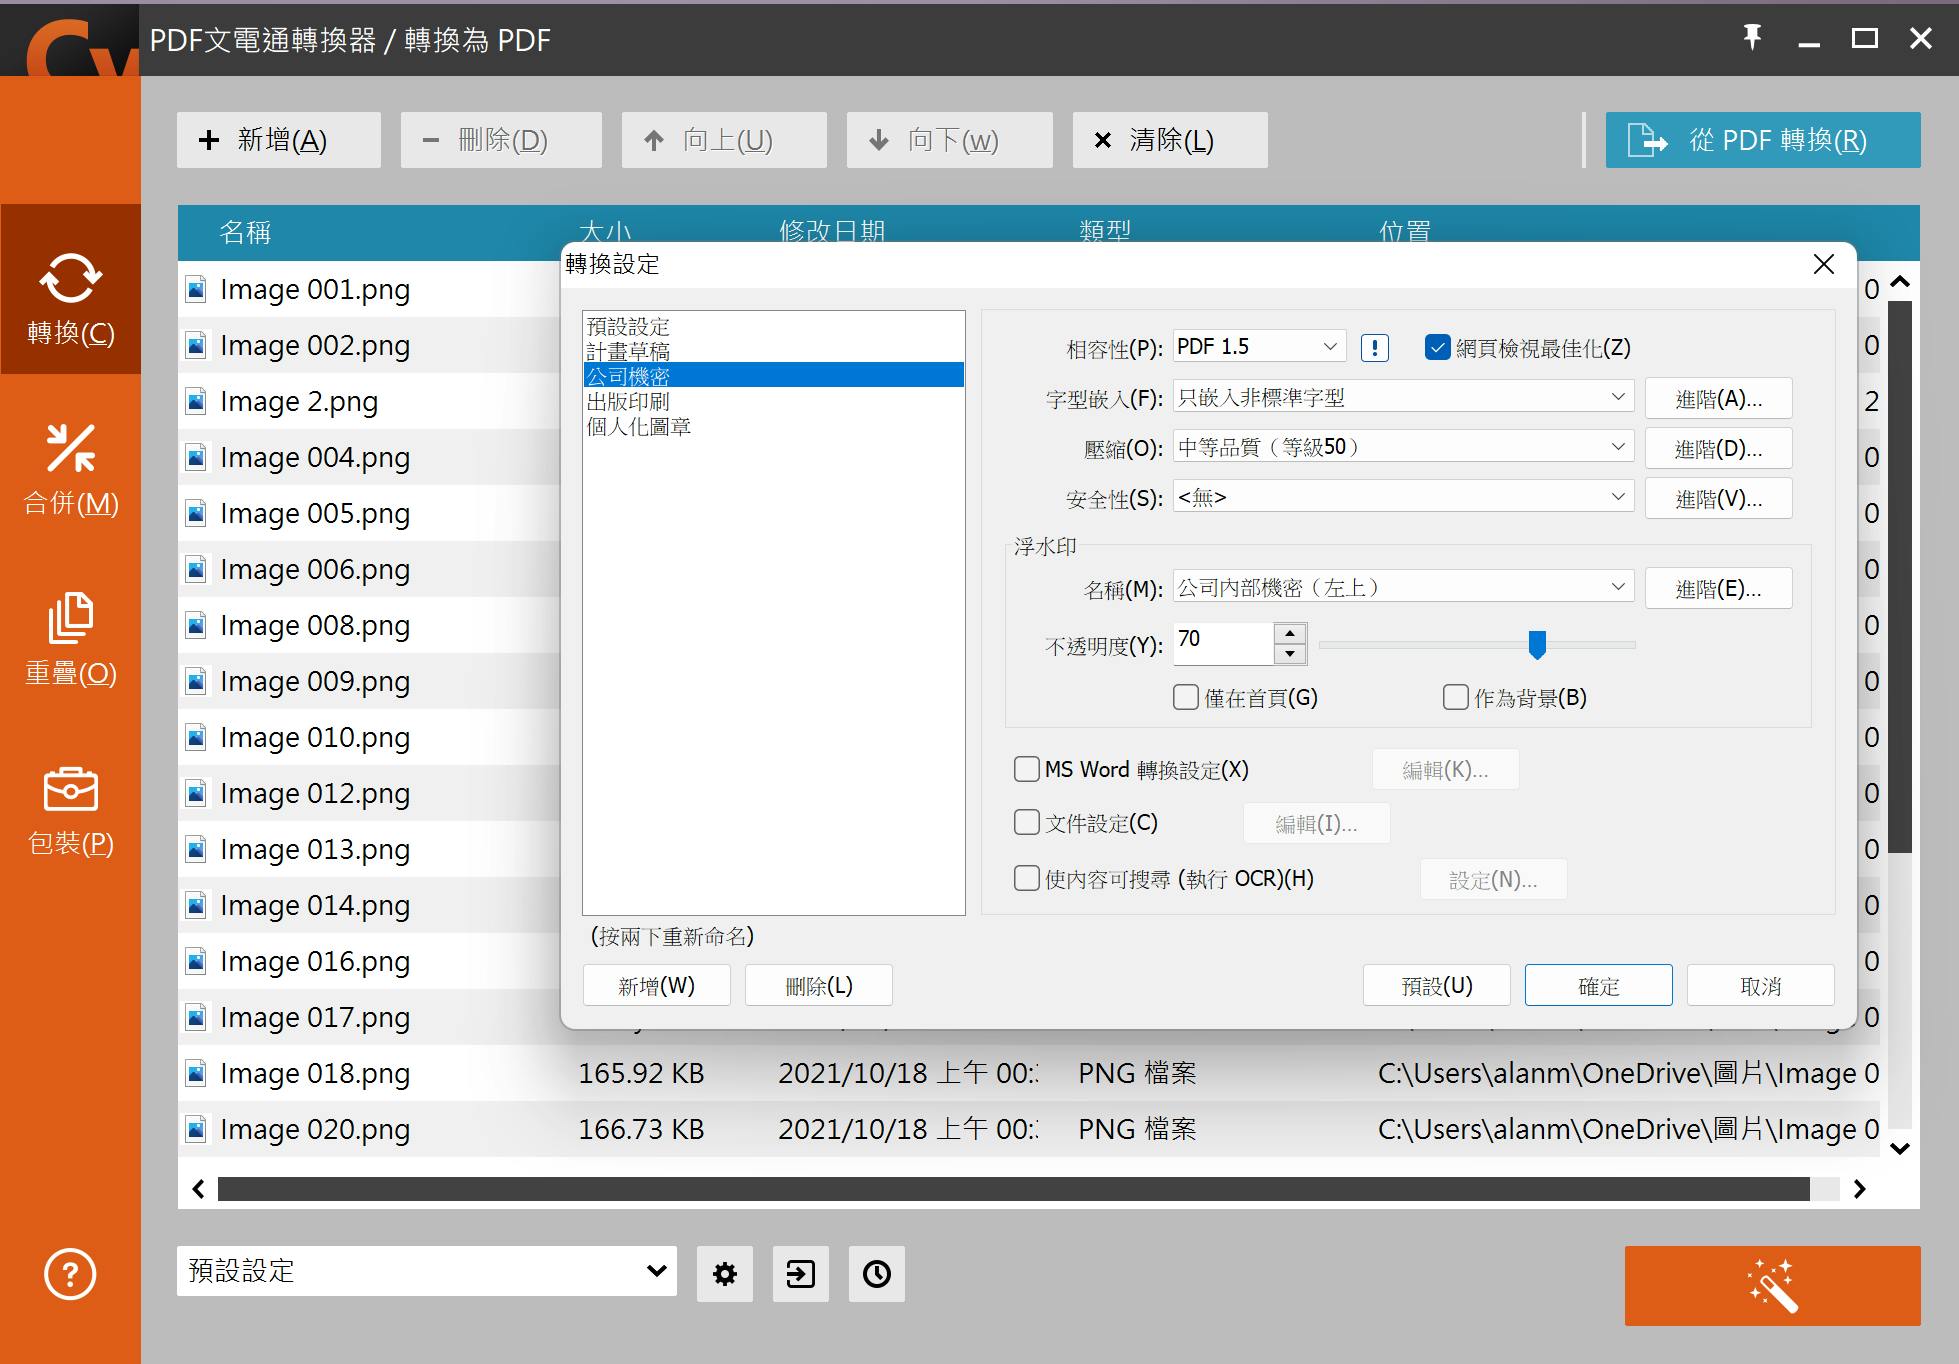Click the magic wand convert button
The width and height of the screenshot is (1959, 1364).
(1772, 1286)
